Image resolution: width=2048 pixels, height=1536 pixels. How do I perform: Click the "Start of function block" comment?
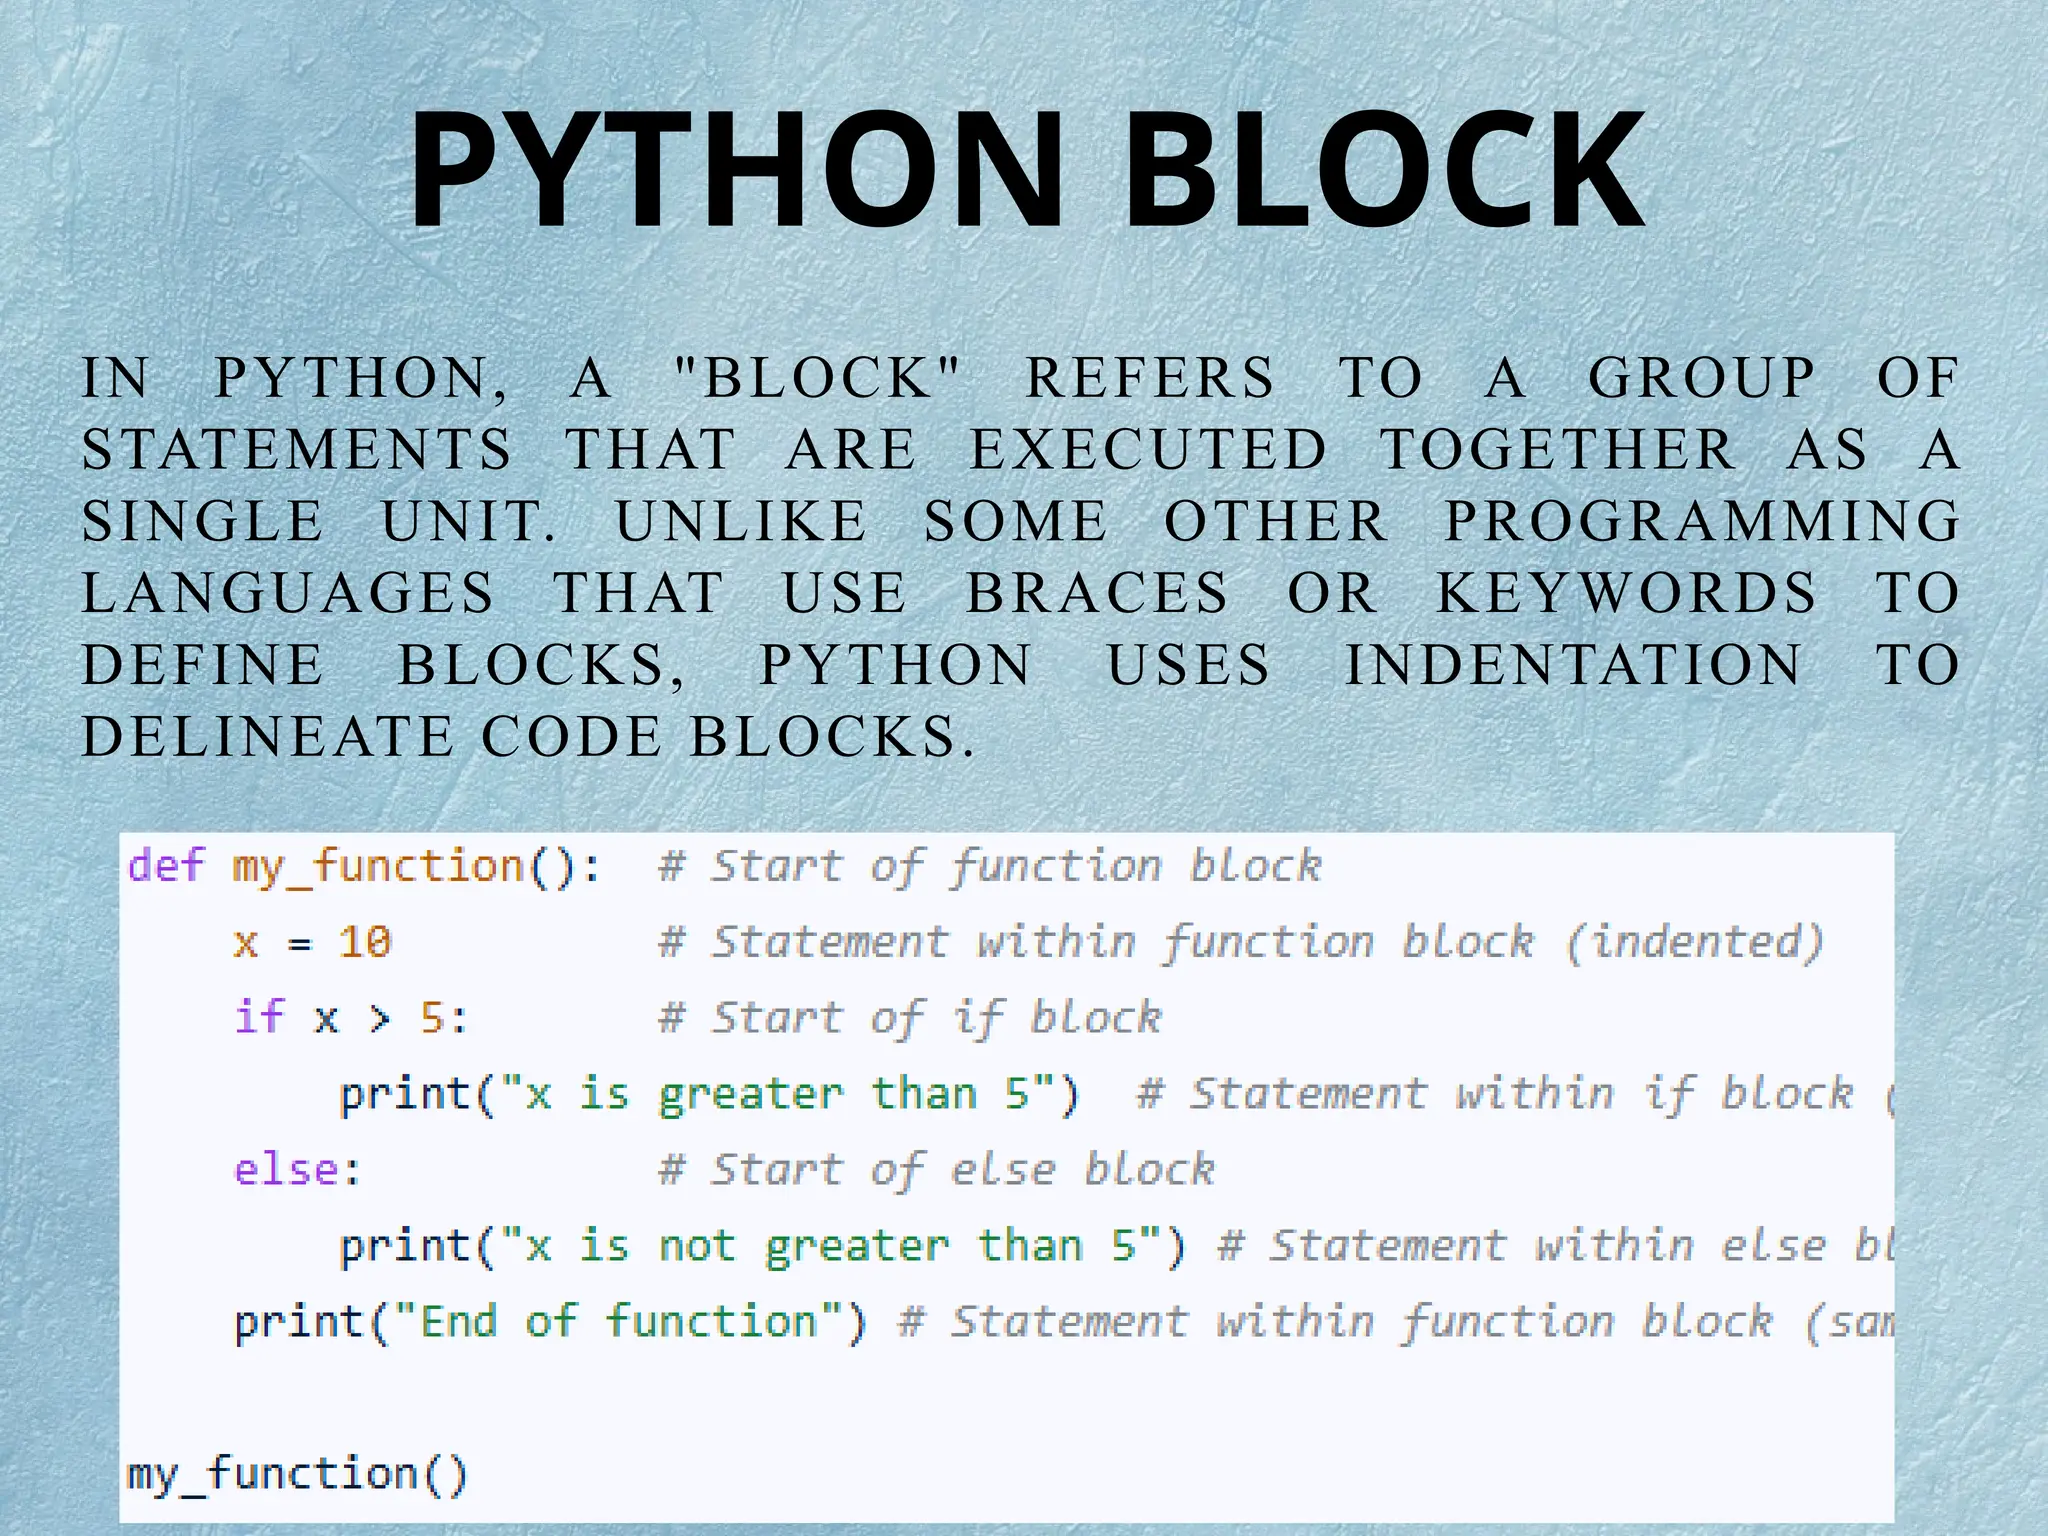coord(990,866)
